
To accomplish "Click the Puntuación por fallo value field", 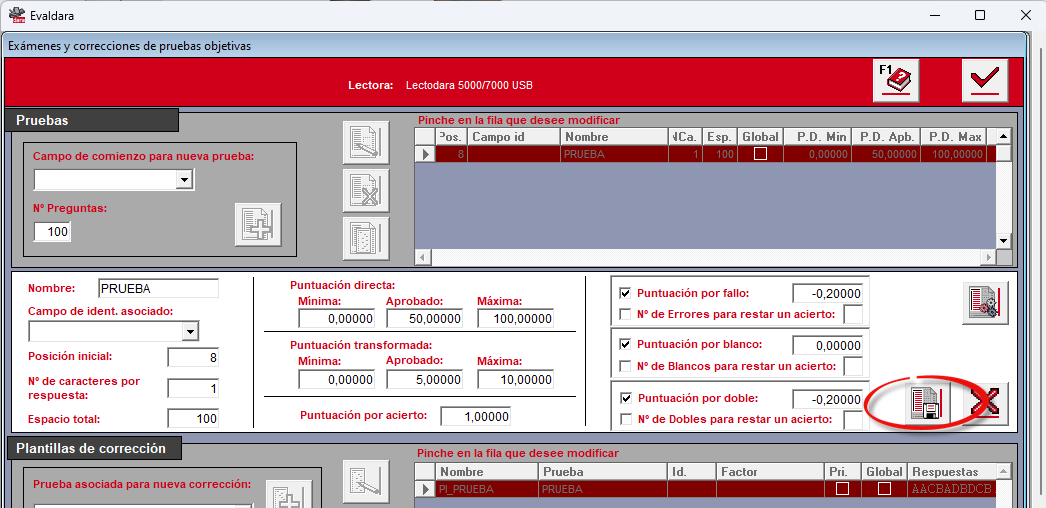I will 827,293.
